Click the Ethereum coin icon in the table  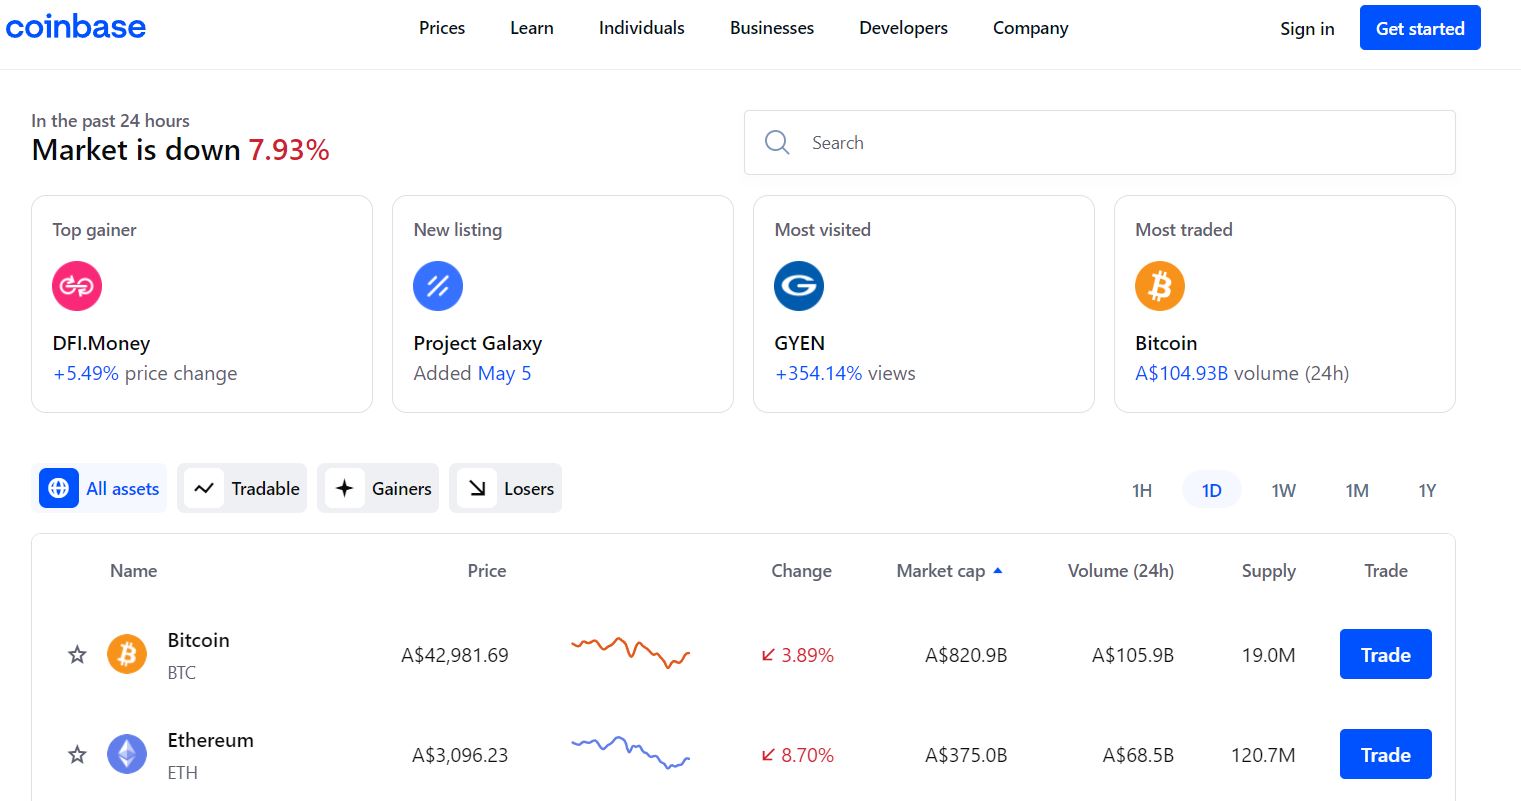click(127, 754)
